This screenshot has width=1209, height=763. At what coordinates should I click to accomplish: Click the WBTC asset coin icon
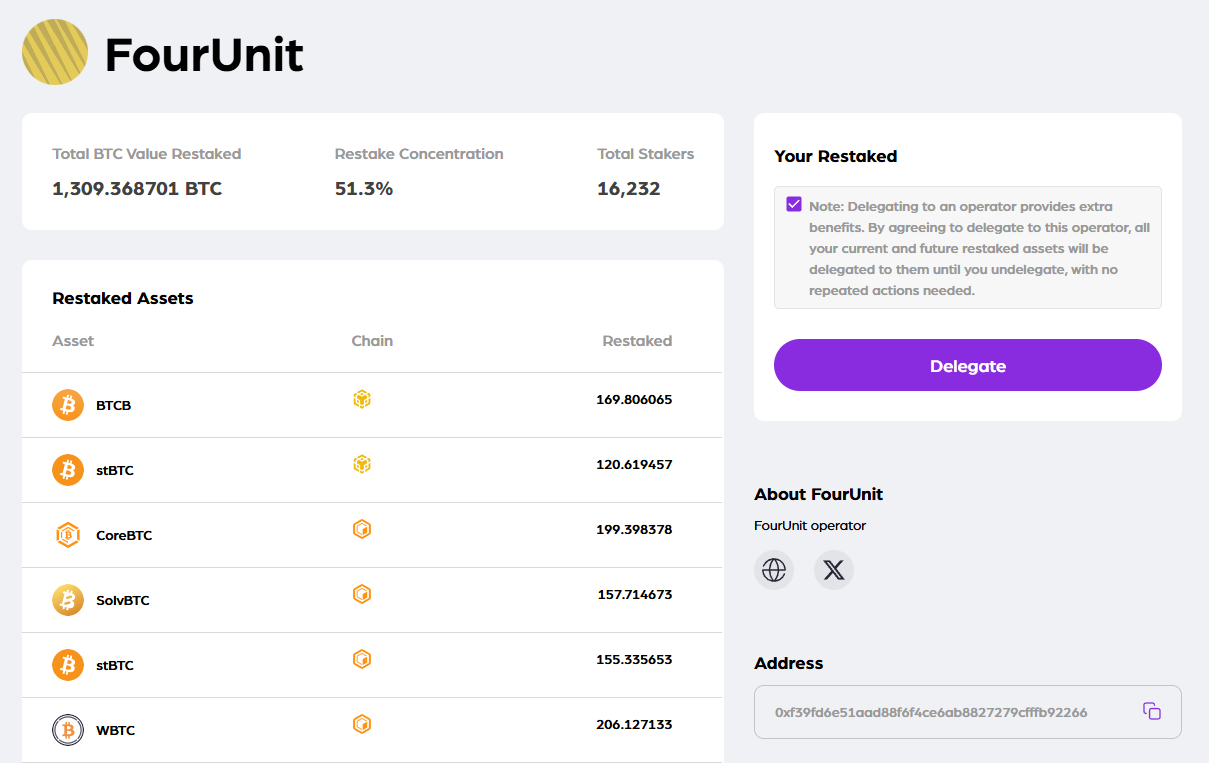(68, 730)
